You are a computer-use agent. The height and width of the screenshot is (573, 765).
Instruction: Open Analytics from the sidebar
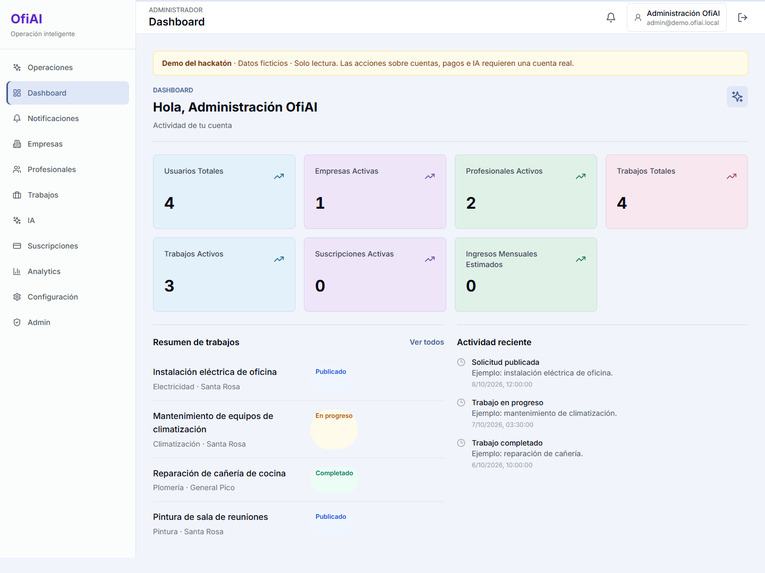[67, 271]
